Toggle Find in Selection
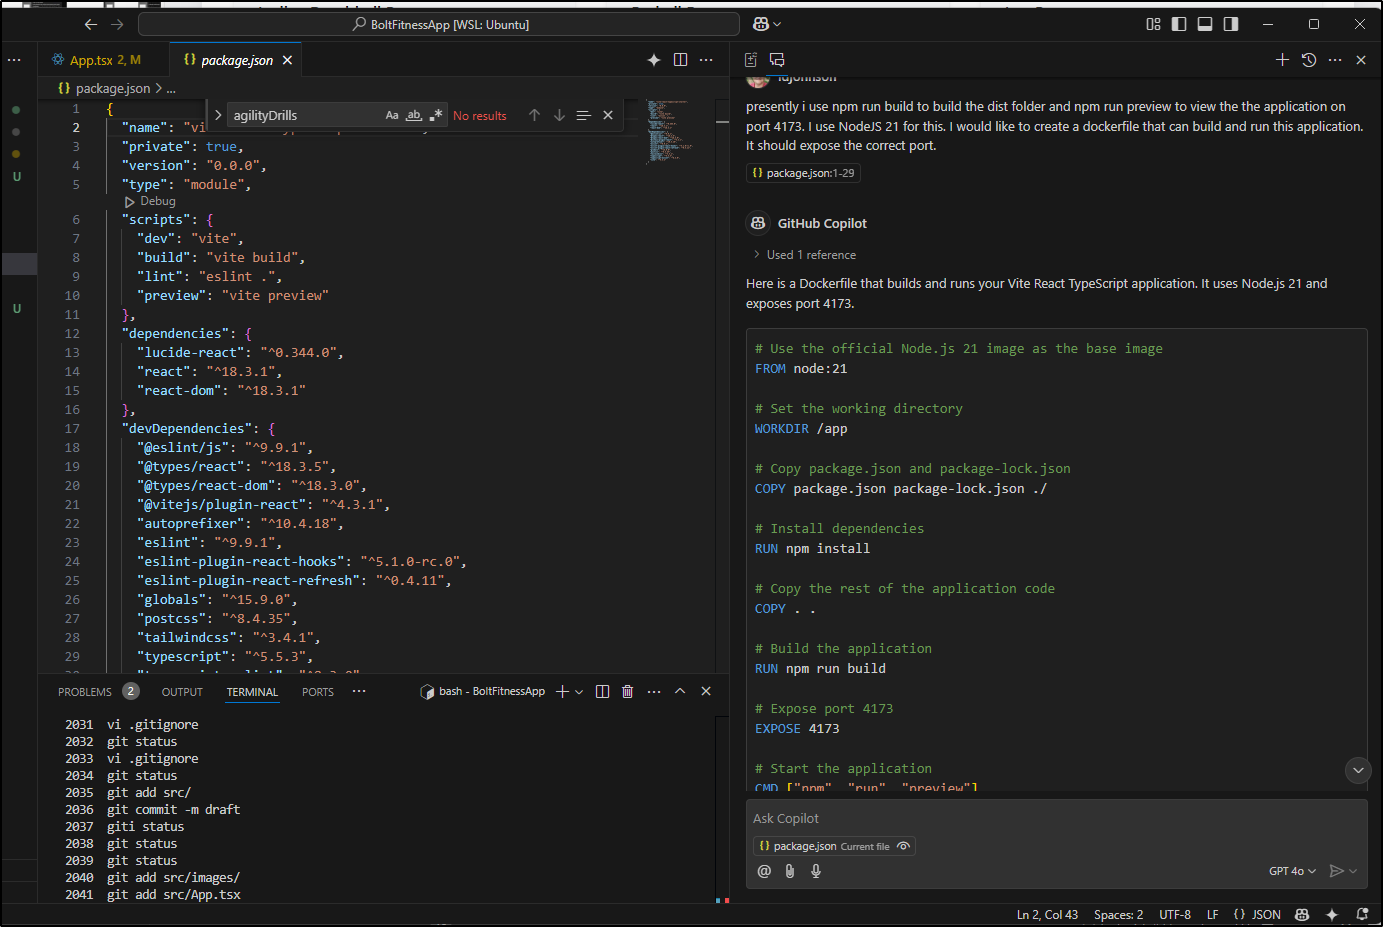 584,115
